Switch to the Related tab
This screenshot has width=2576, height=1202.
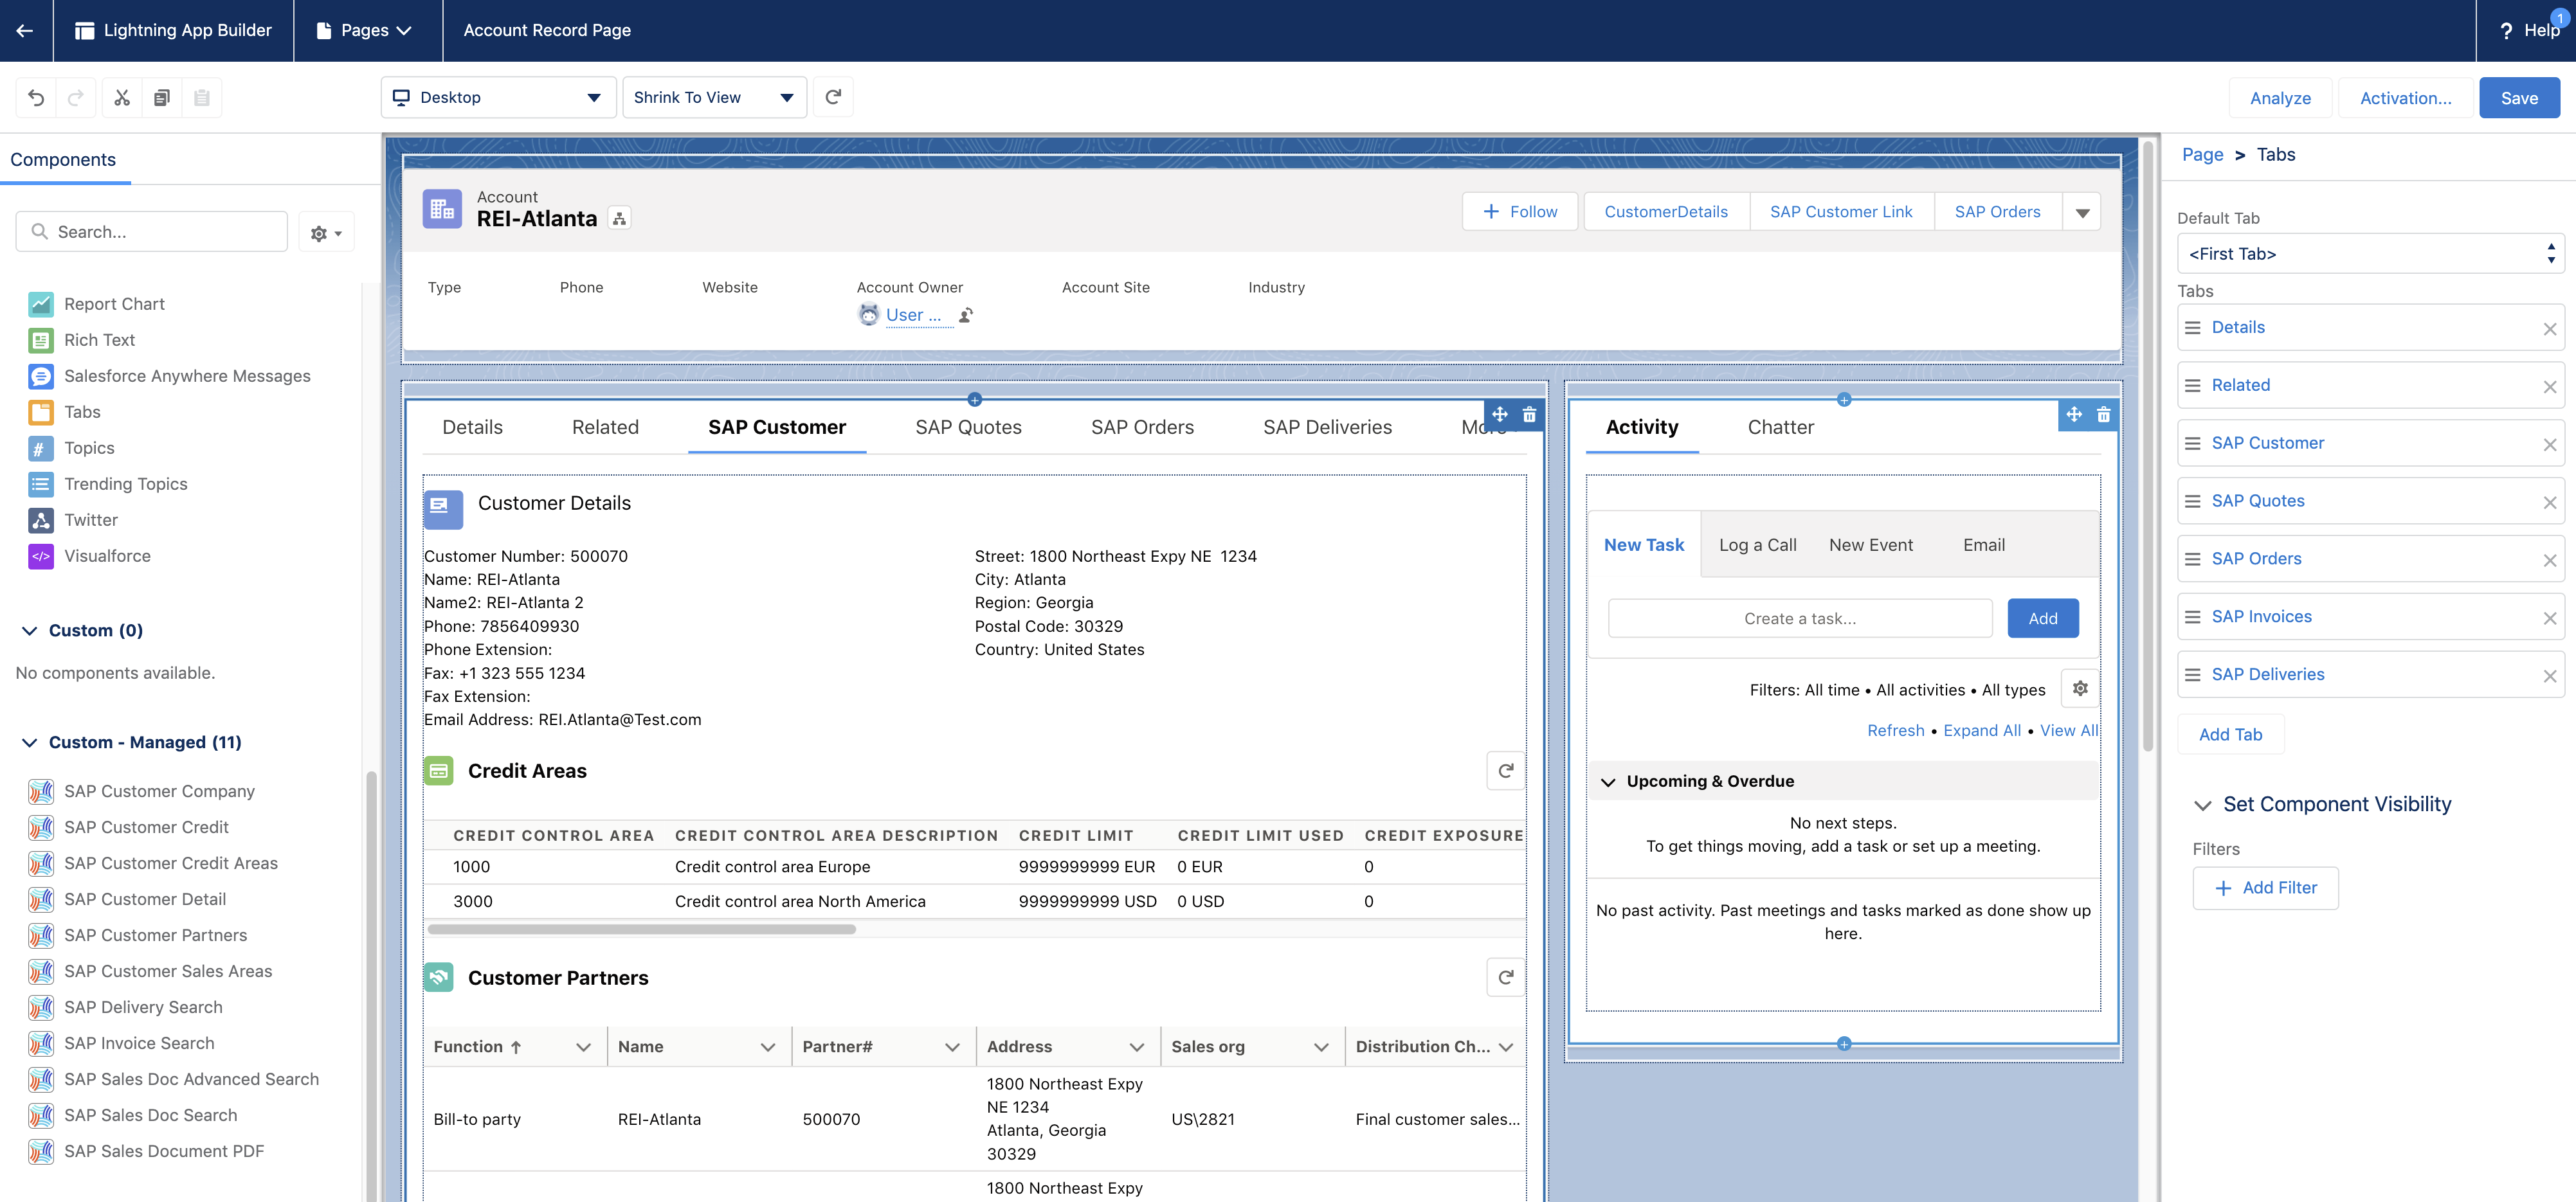(x=605, y=427)
